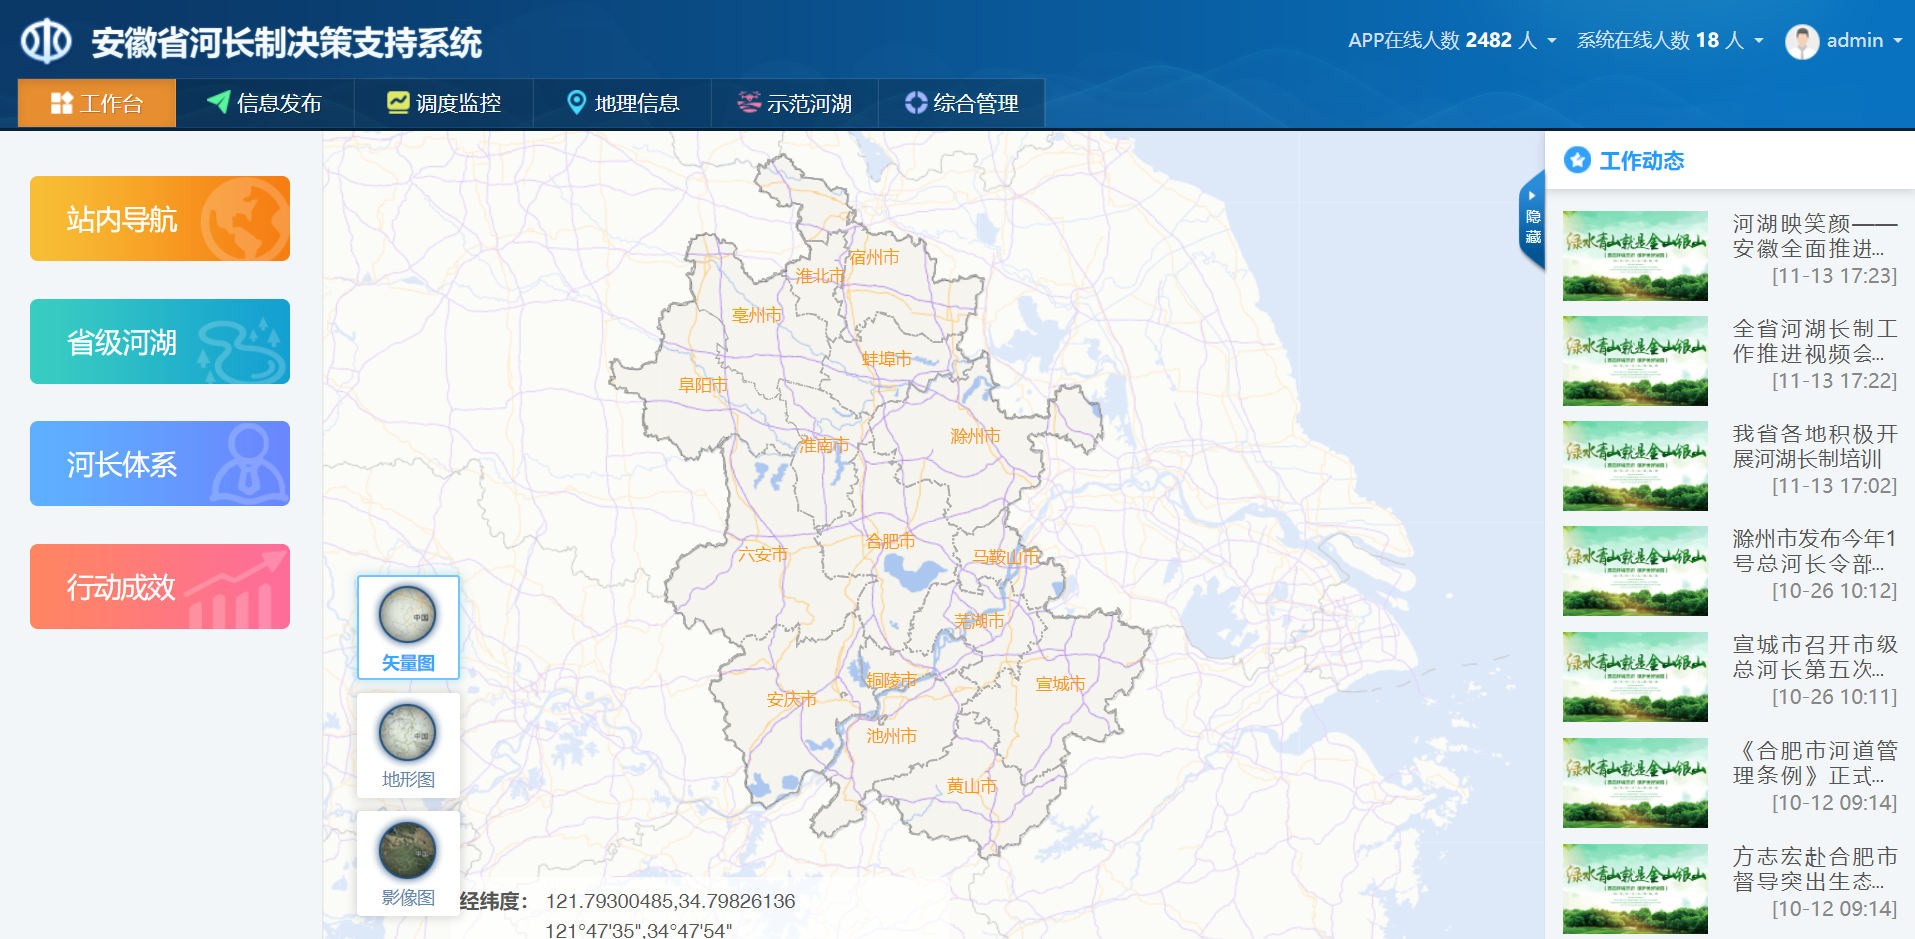Image resolution: width=1915 pixels, height=939 pixels.
Task: Switch map to 地形图 terrain layer
Action: pos(408,745)
